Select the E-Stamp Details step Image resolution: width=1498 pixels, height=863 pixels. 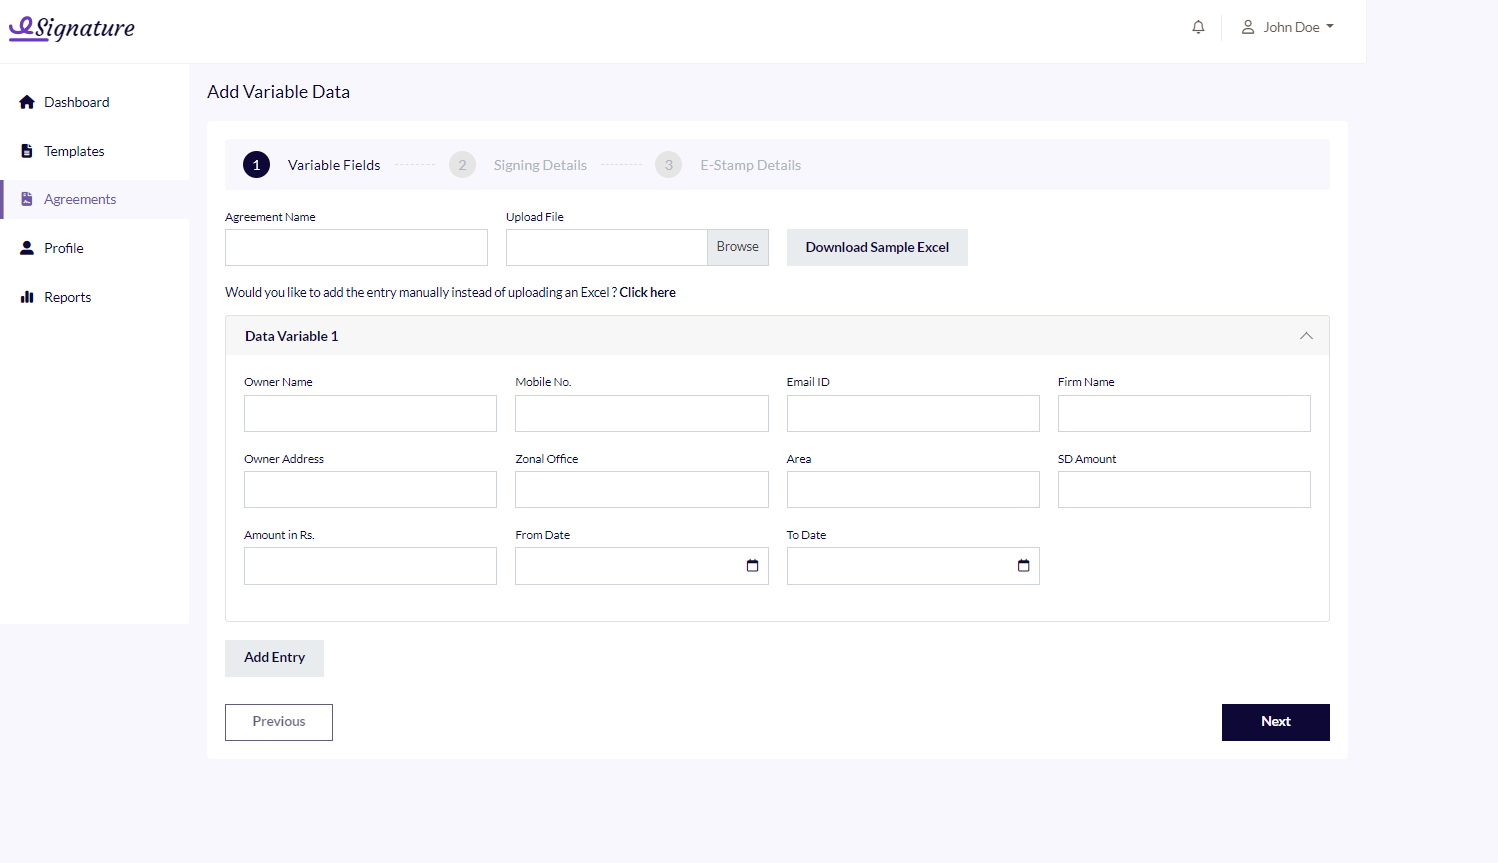(750, 165)
